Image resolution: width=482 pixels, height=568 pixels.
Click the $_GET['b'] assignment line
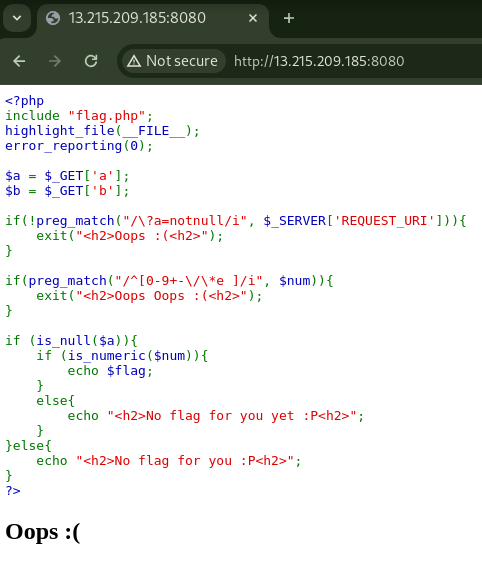tap(67, 191)
